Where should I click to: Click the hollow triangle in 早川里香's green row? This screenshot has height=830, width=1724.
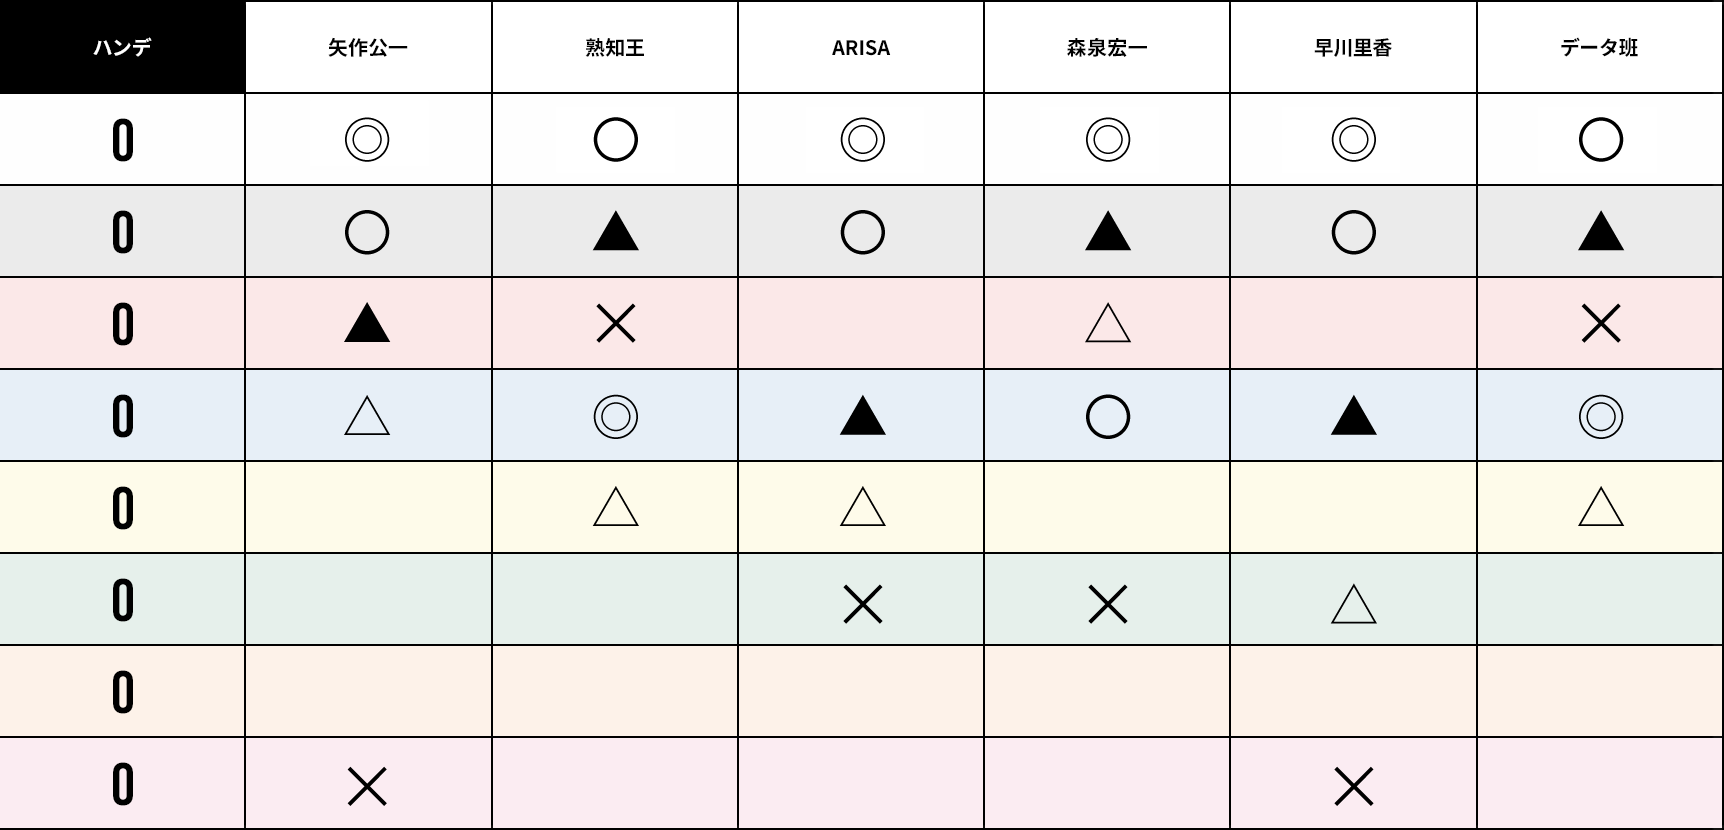[1354, 604]
